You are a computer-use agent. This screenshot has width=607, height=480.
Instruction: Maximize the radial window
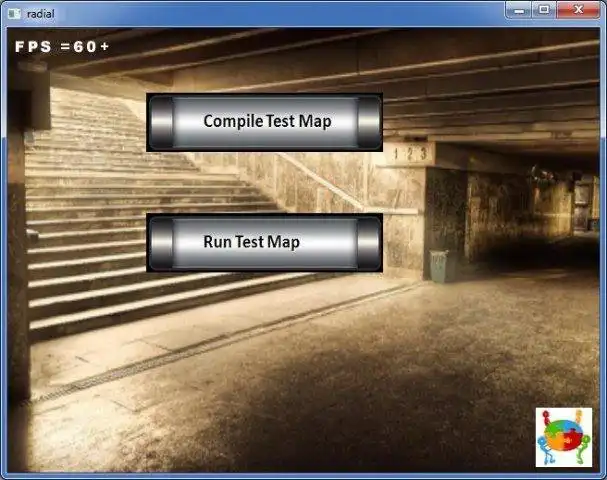[x=544, y=10]
